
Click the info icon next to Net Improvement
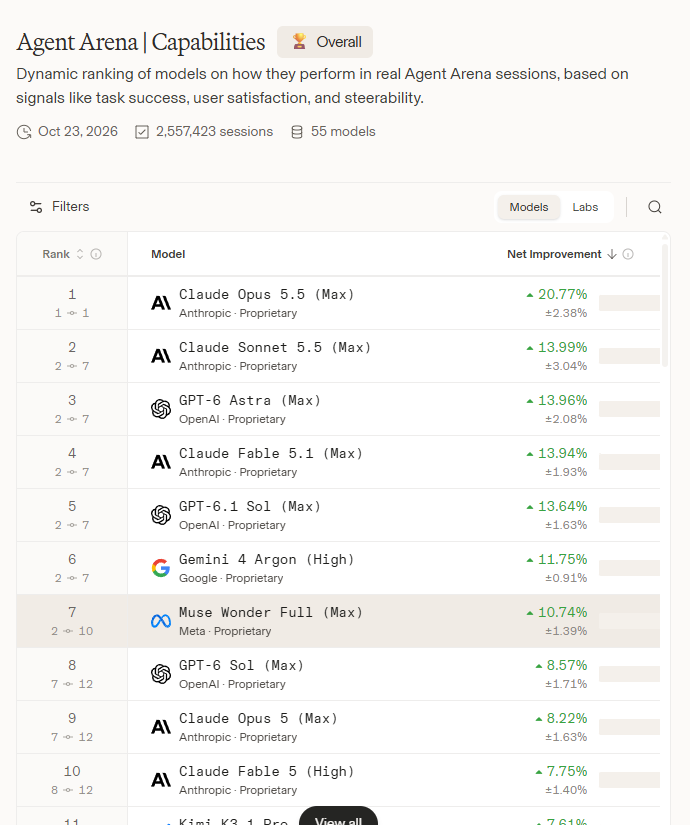coord(628,254)
